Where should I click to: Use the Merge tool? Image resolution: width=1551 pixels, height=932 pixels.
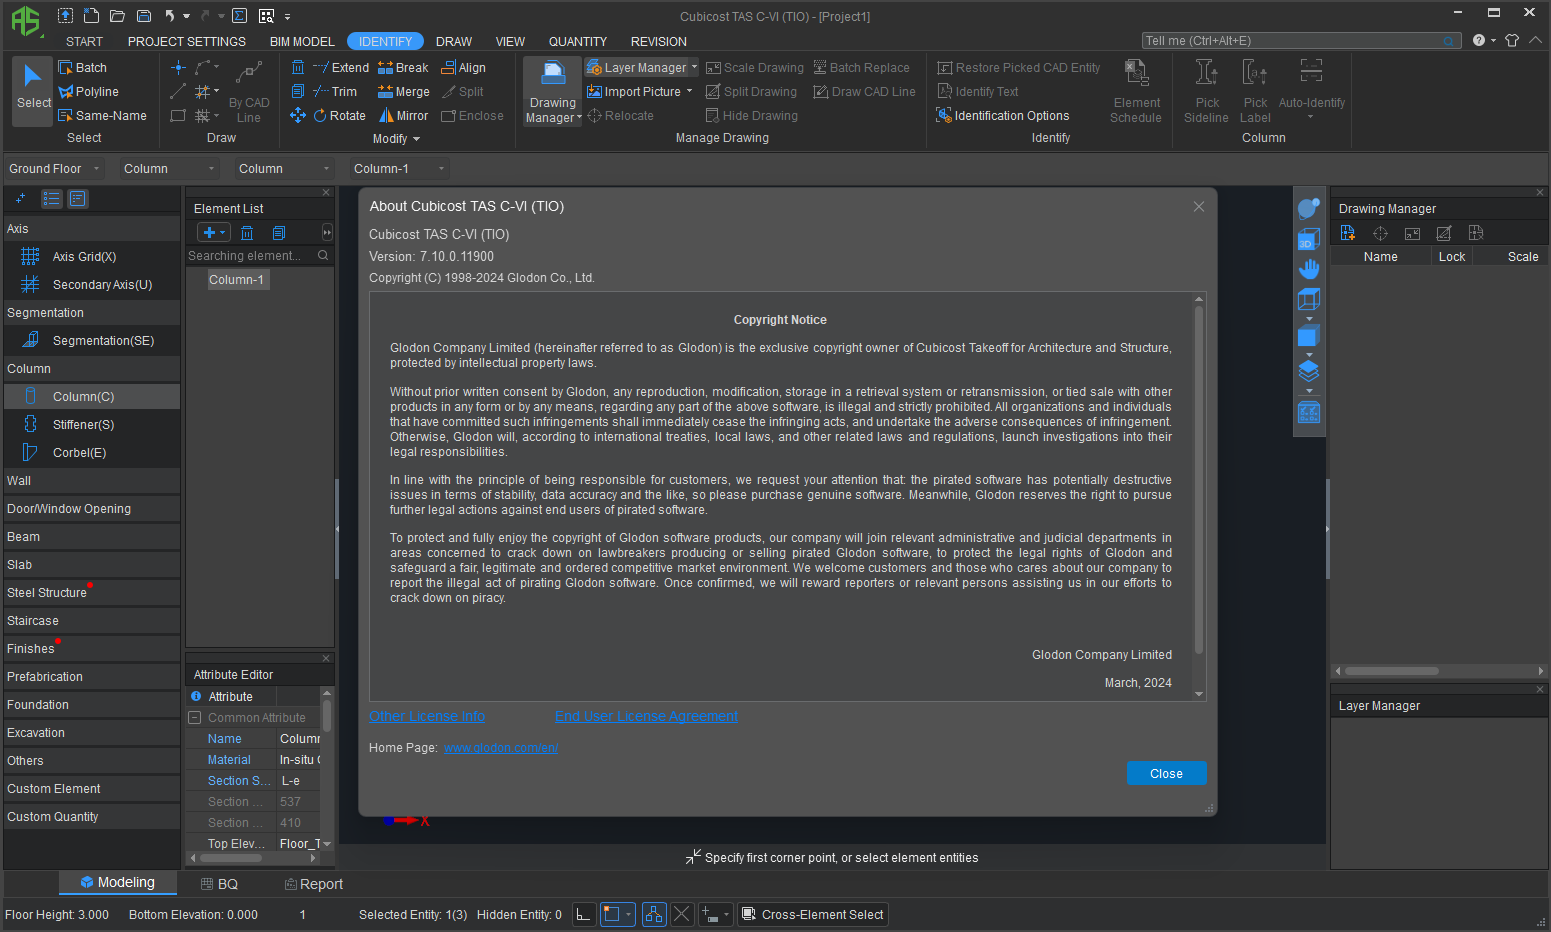[x=404, y=92]
